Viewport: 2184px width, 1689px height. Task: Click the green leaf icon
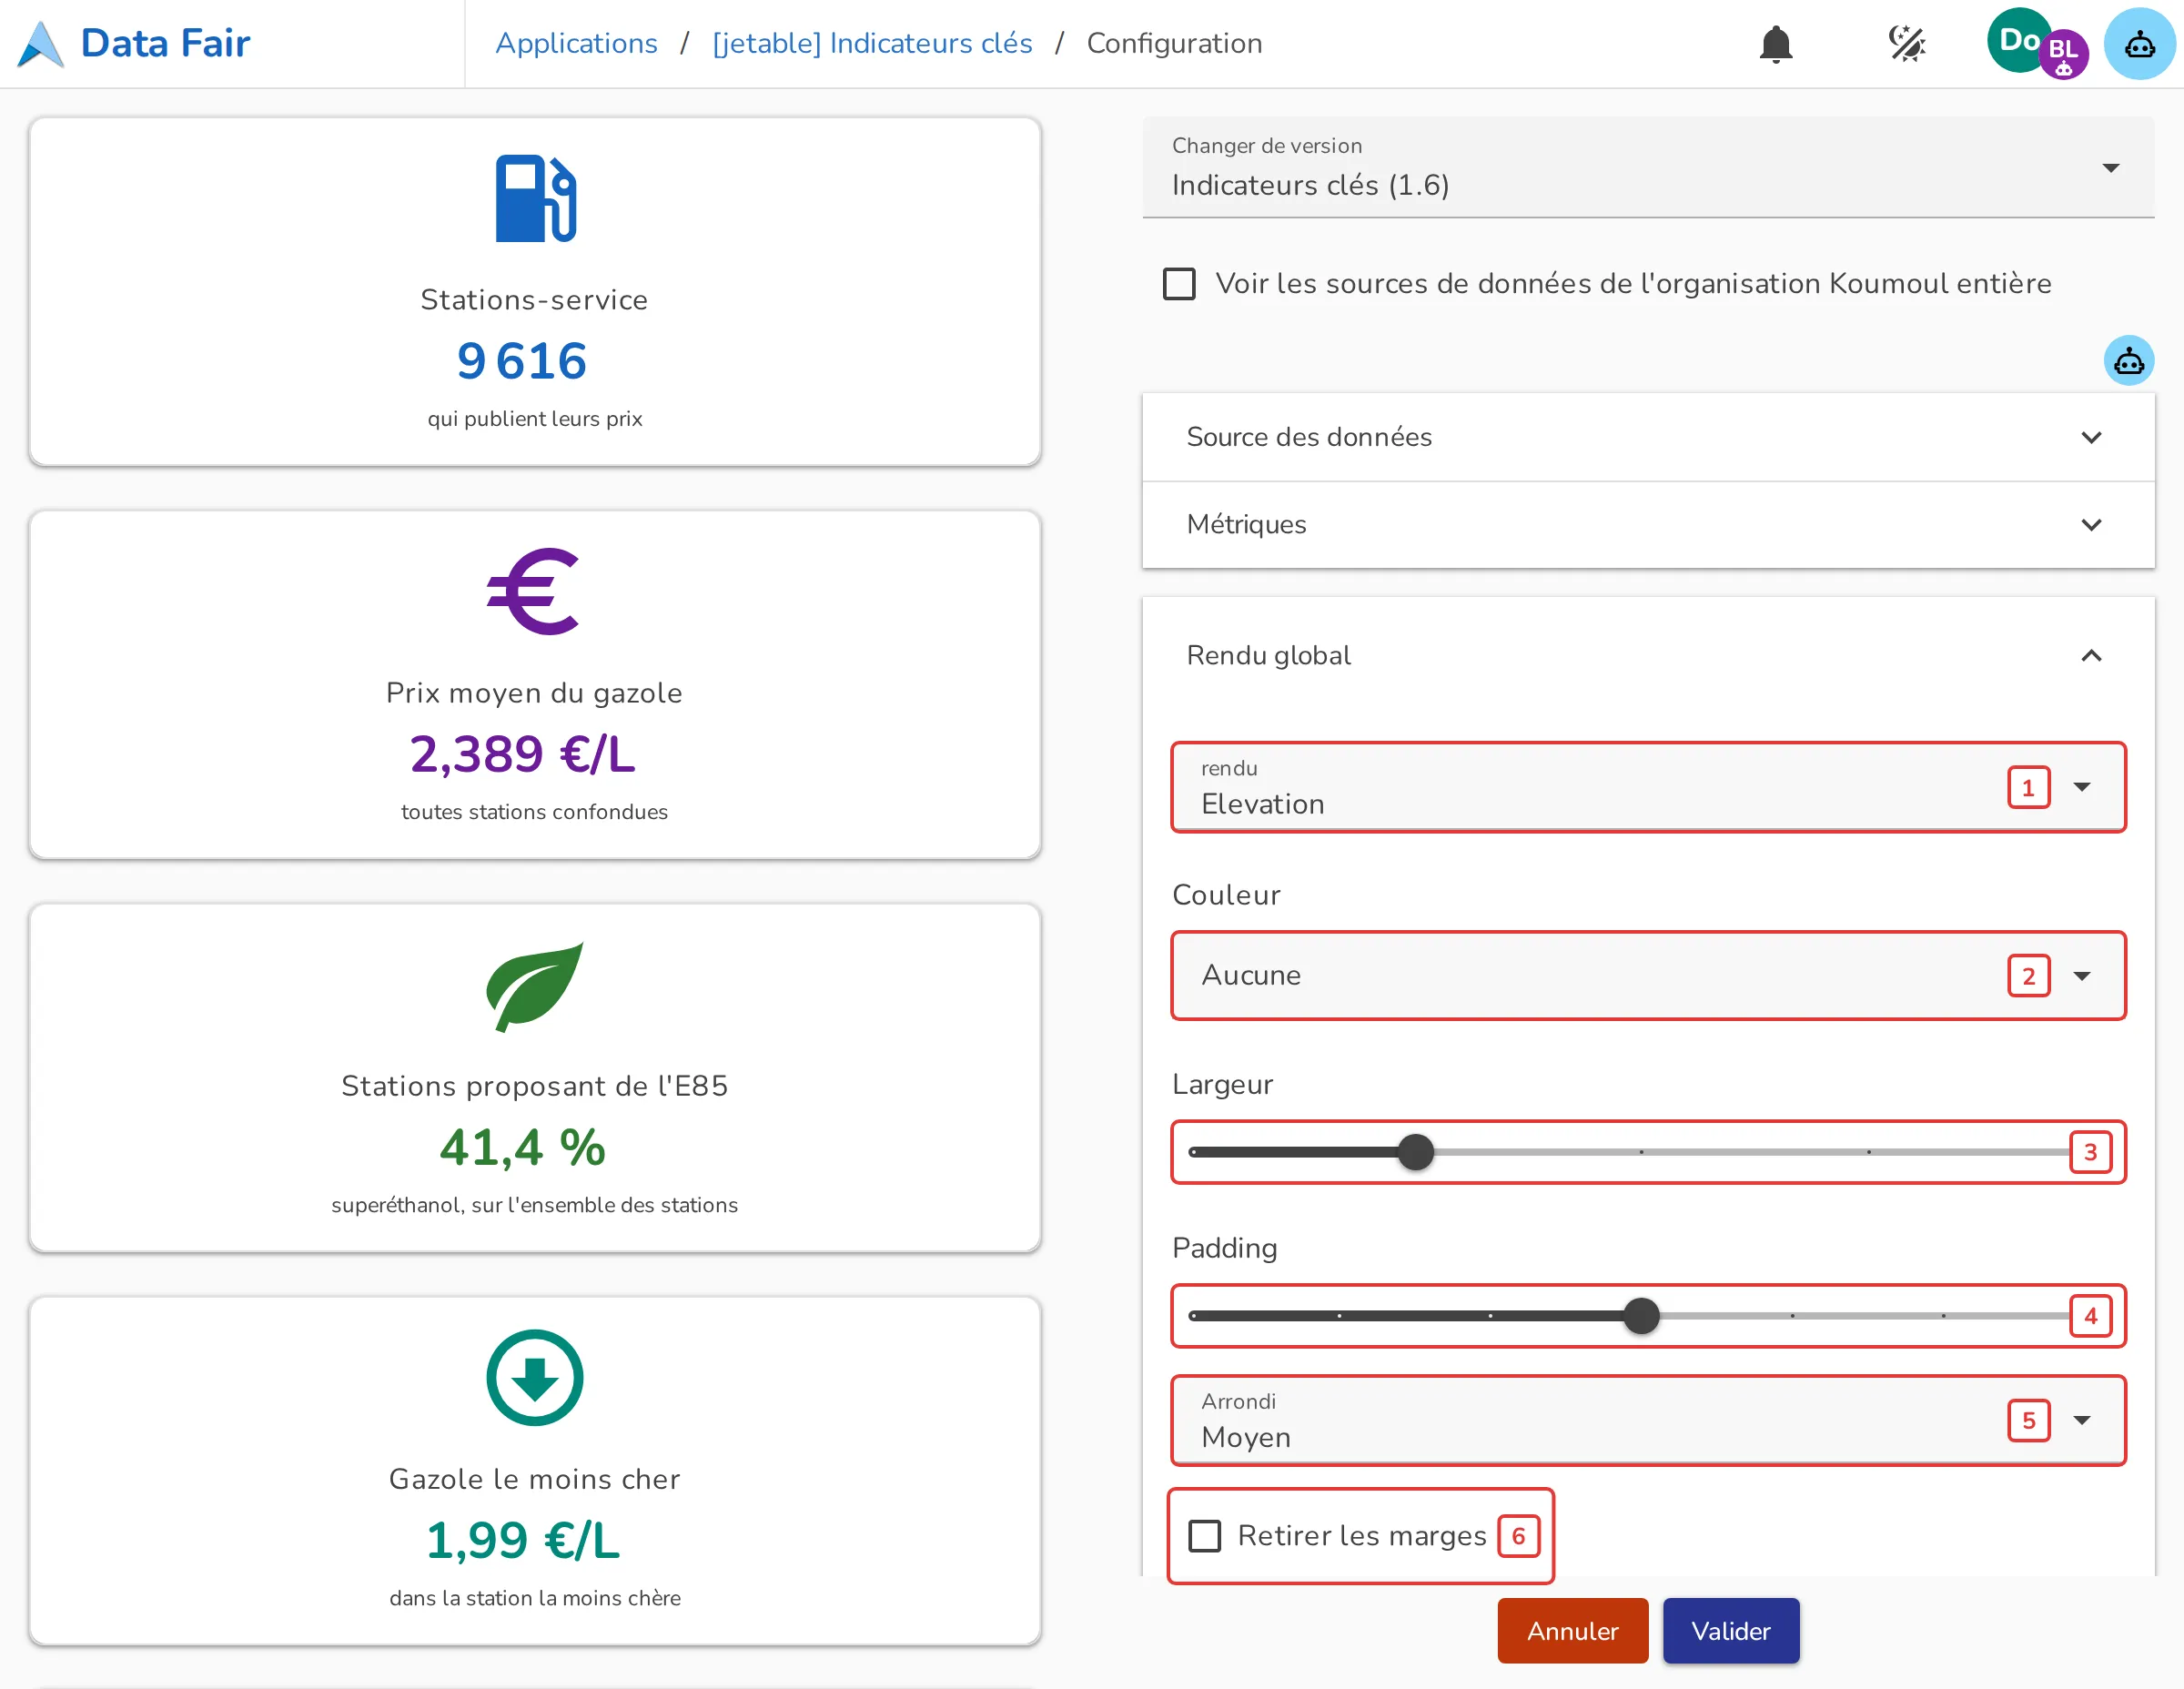pyautogui.click(x=534, y=986)
